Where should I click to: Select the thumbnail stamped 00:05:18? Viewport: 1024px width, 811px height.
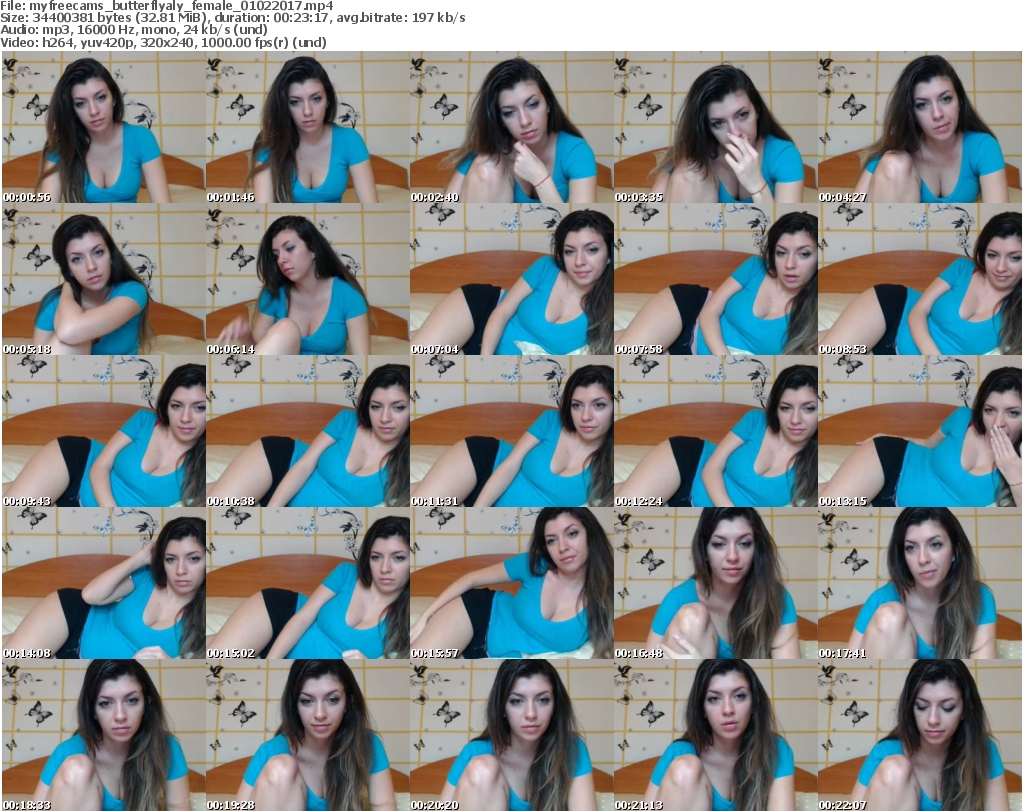[x=103, y=279]
